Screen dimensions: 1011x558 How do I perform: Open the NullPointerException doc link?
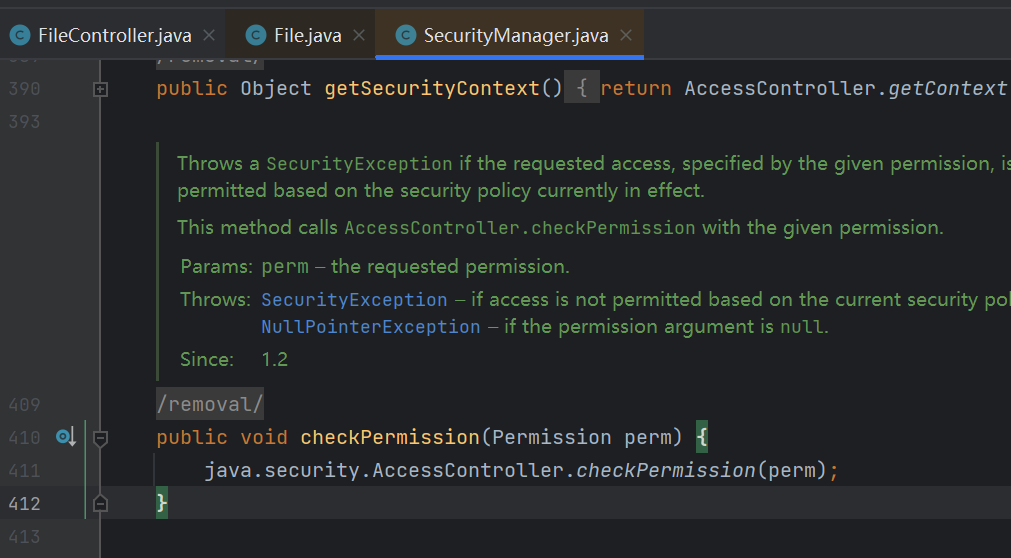(371, 327)
